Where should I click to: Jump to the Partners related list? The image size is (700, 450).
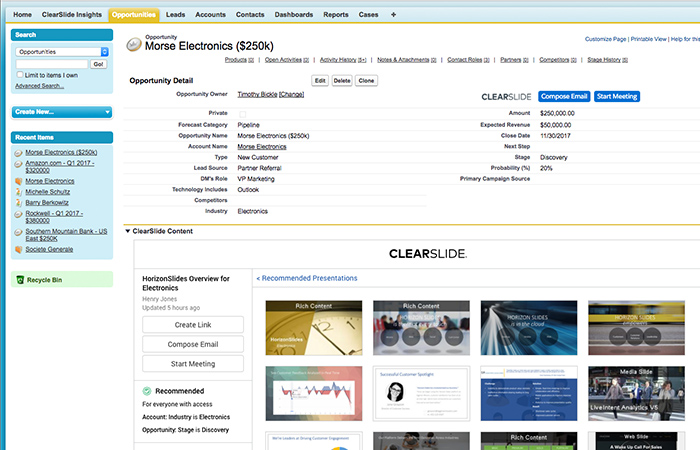(514, 60)
